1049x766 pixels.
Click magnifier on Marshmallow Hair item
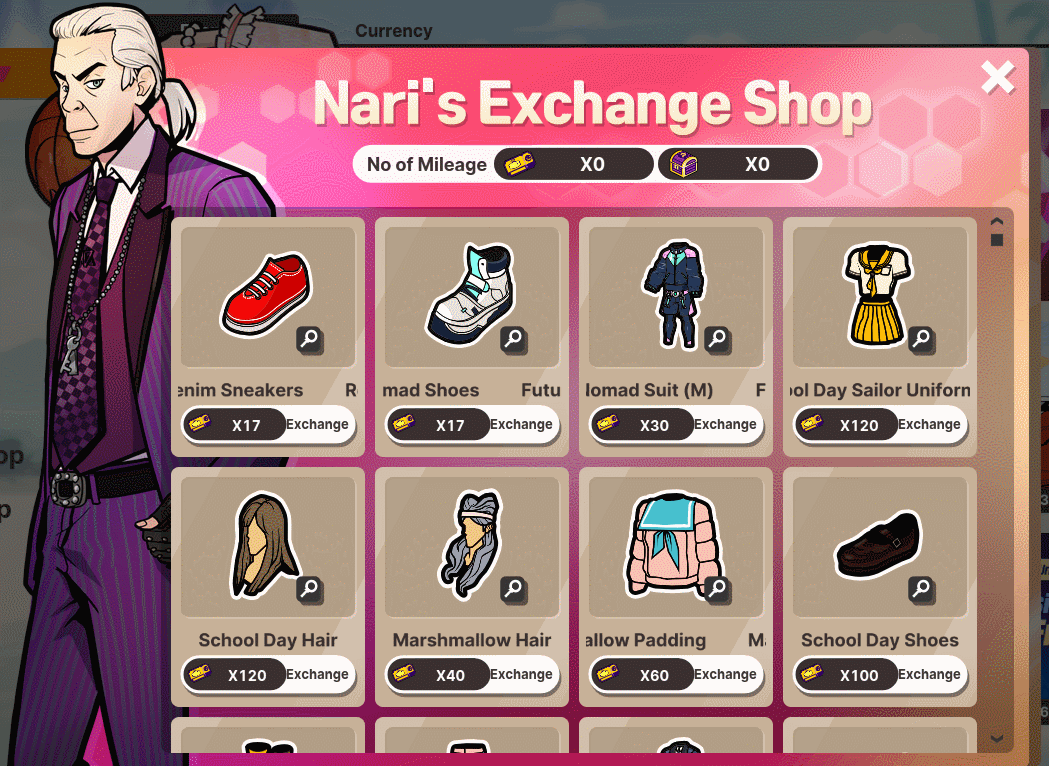(514, 589)
